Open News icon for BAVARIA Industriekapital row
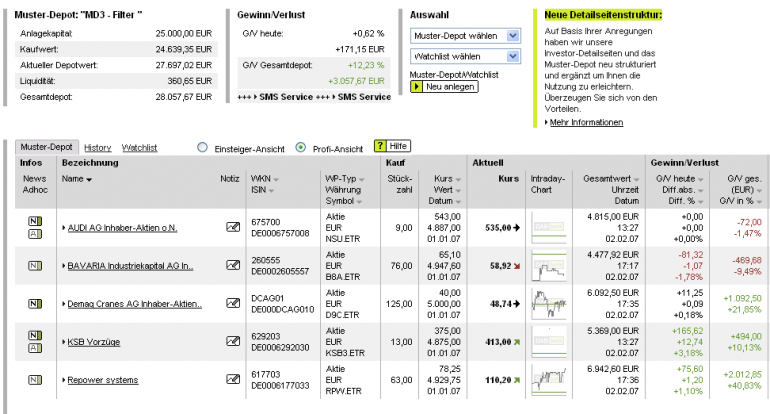The image size is (770, 414). (x=35, y=266)
